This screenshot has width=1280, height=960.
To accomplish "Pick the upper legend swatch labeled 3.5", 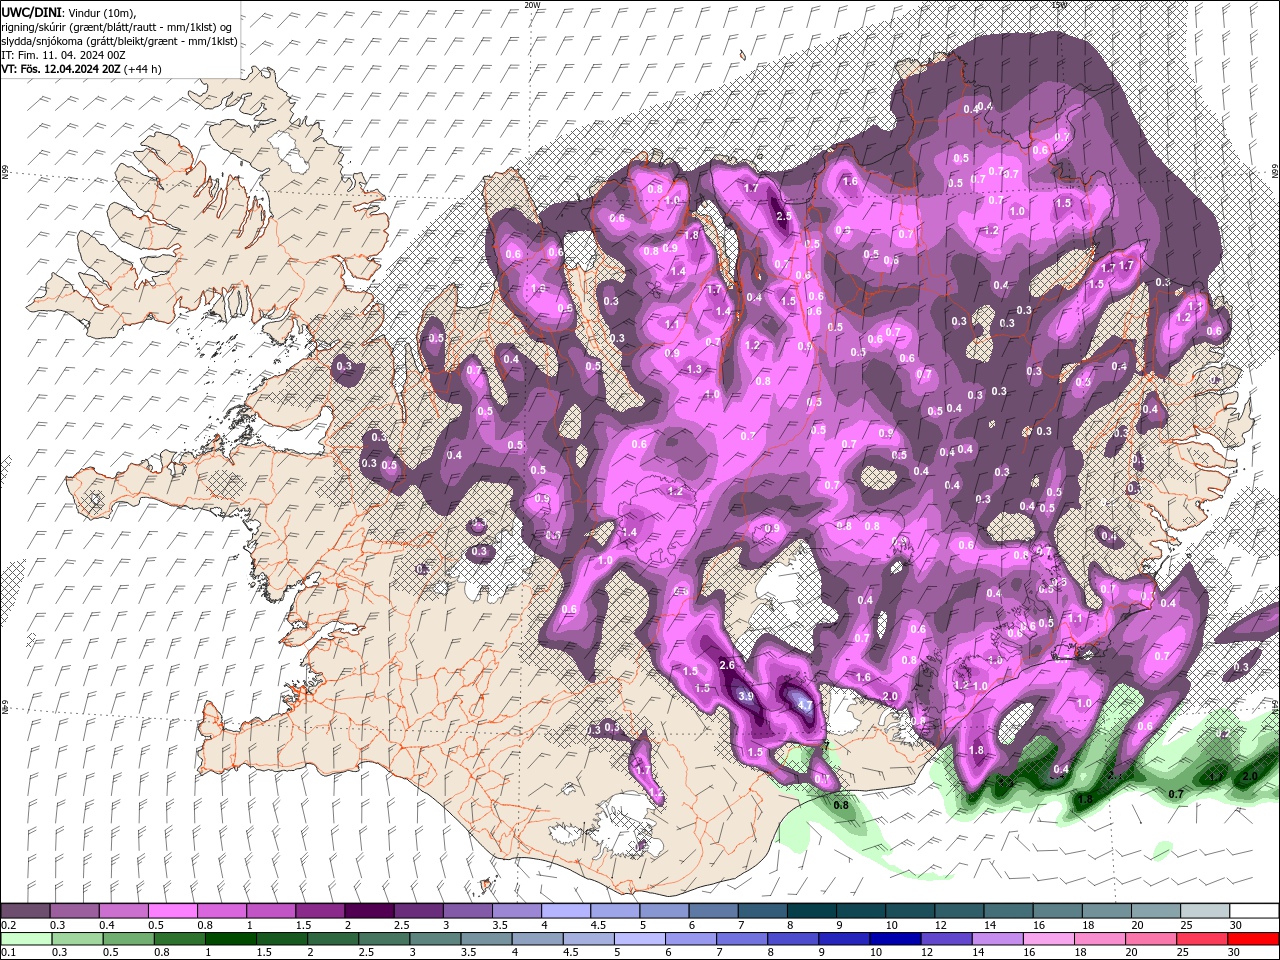I will [516, 911].
